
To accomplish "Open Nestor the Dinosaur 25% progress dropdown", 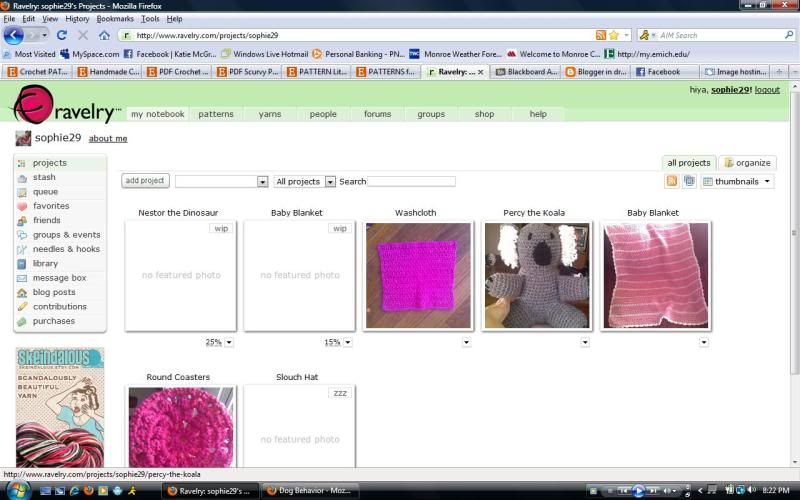I will click(229, 342).
